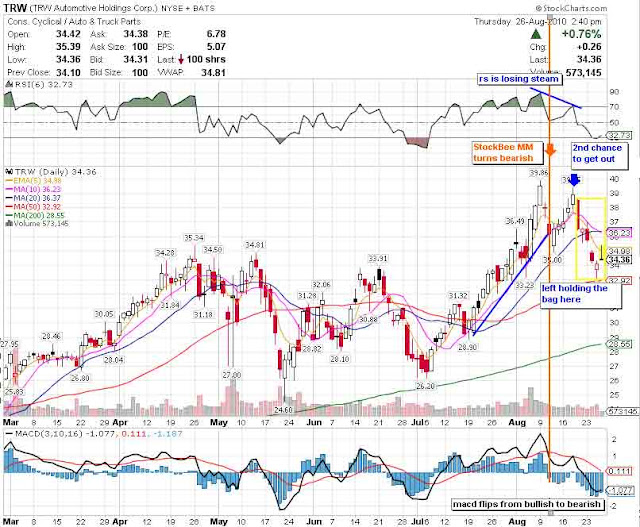640x527 pixels.
Task: Click the Ask price 34.38
Action: coord(136,34)
